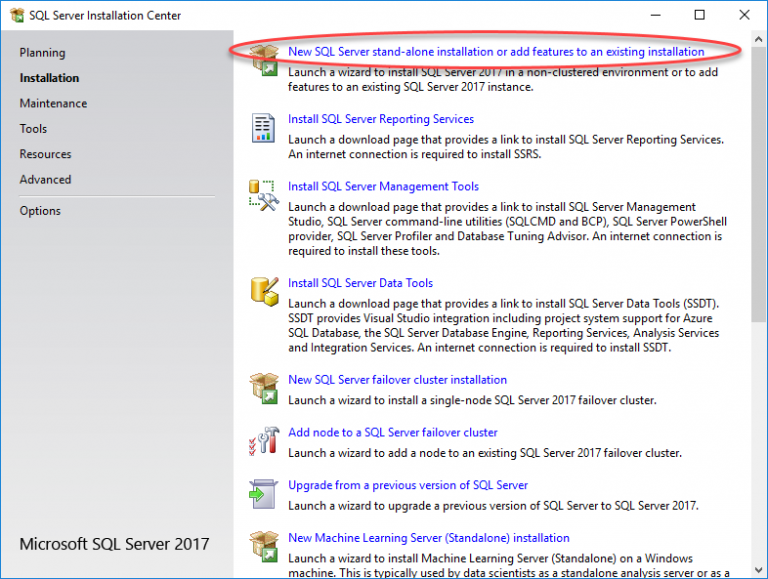Select Tools in the left sidebar
The image size is (768, 579).
pos(33,129)
